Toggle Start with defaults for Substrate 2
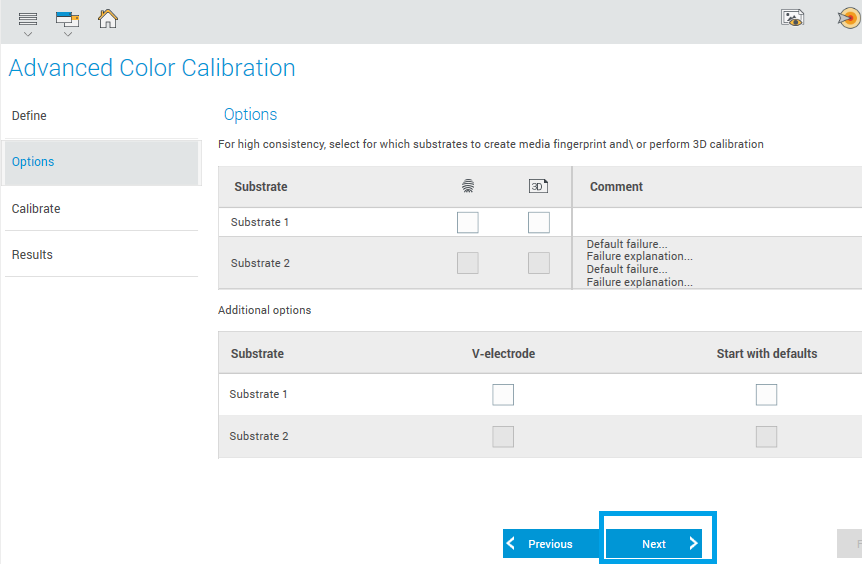 (x=766, y=436)
